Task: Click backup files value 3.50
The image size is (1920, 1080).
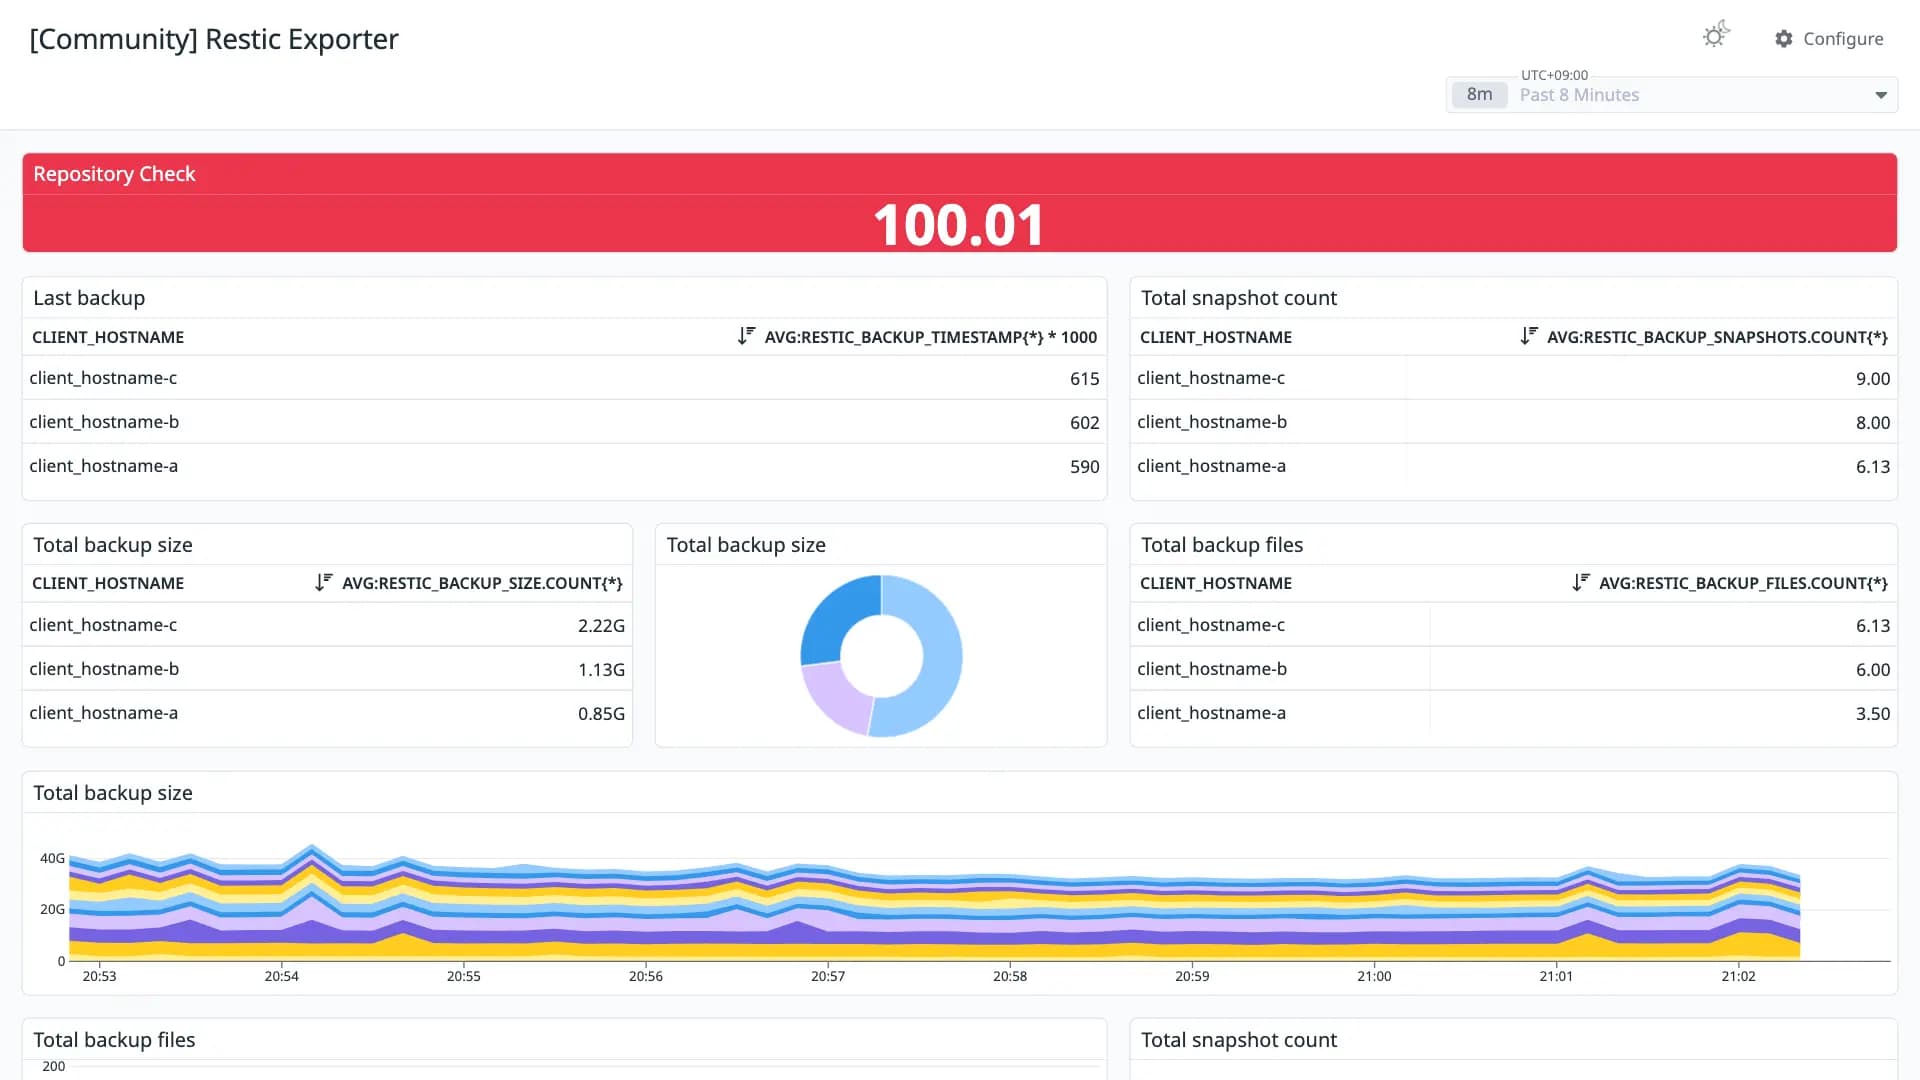Action: [x=1872, y=714]
